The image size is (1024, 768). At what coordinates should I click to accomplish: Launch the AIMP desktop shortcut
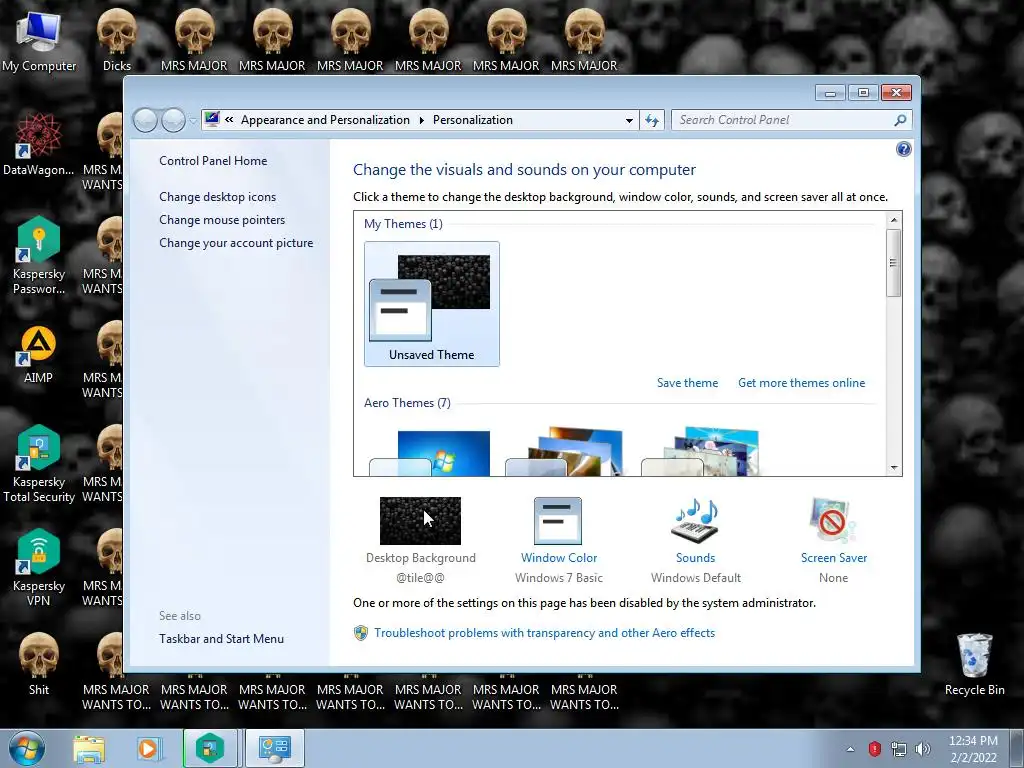coord(39,355)
